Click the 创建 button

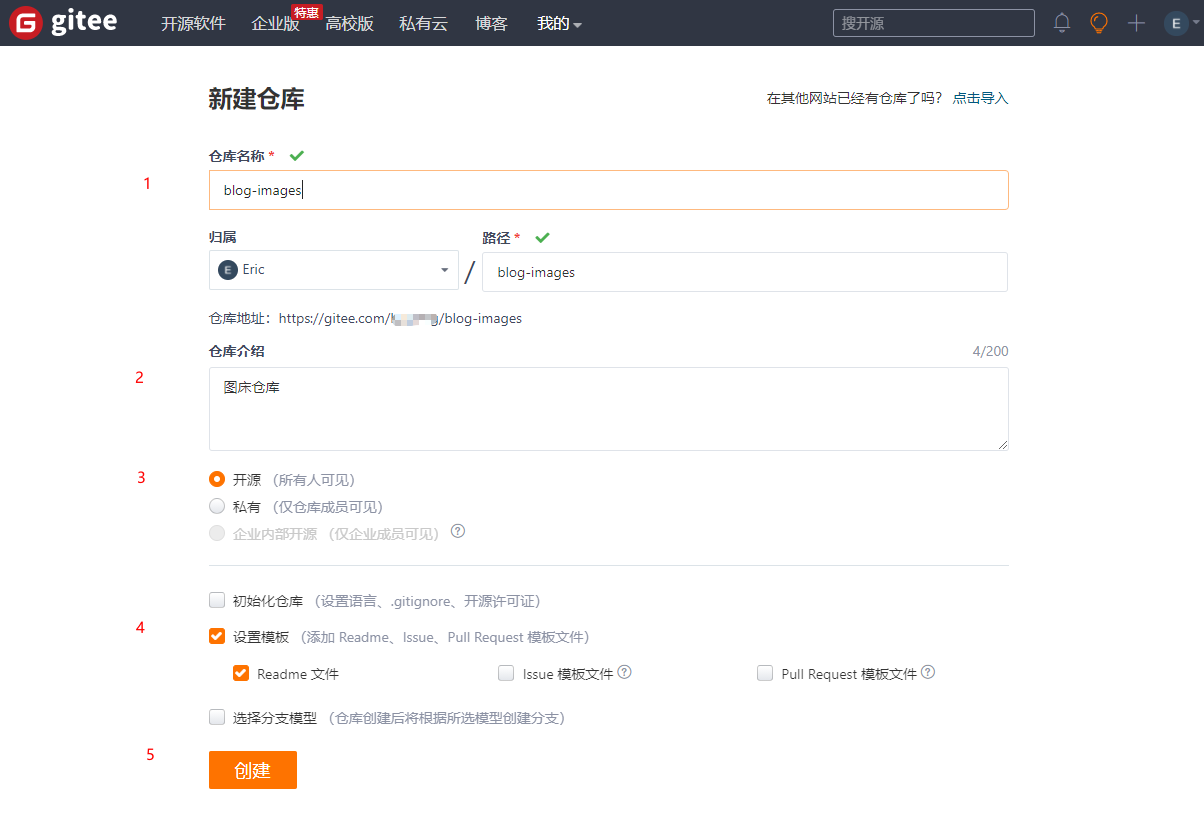(x=253, y=770)
